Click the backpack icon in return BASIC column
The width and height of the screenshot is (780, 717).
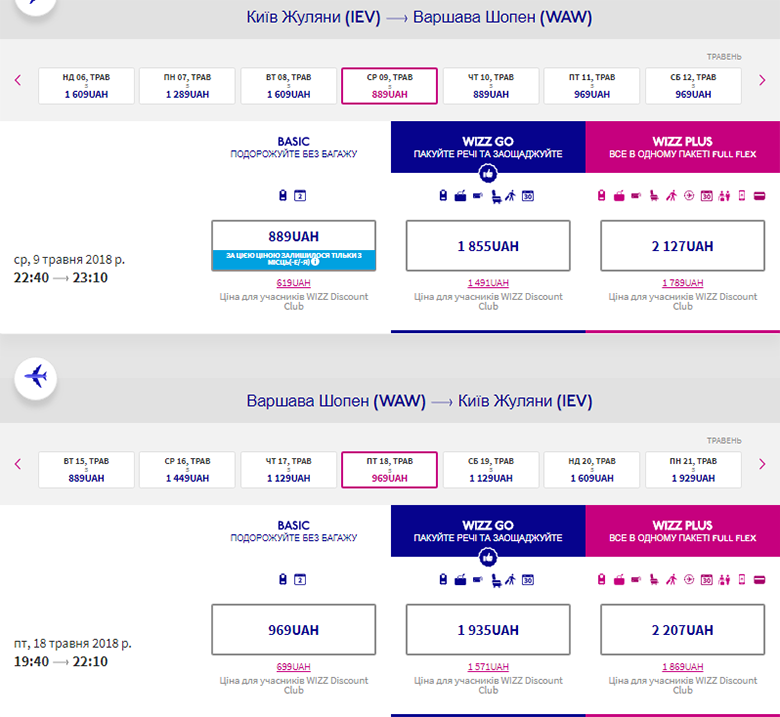(x=283, y=579)
